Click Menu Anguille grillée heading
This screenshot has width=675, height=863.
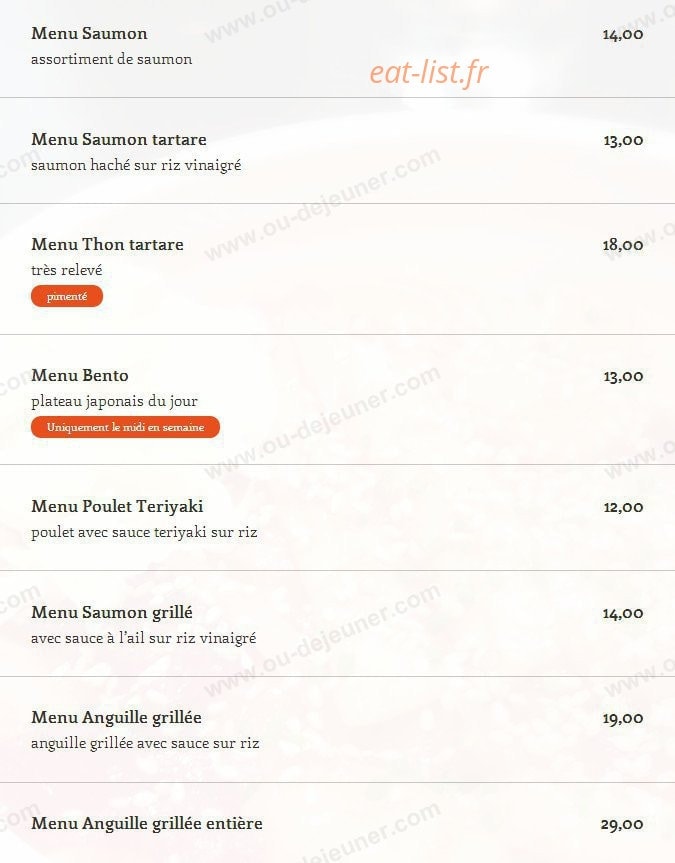(116, 718)
